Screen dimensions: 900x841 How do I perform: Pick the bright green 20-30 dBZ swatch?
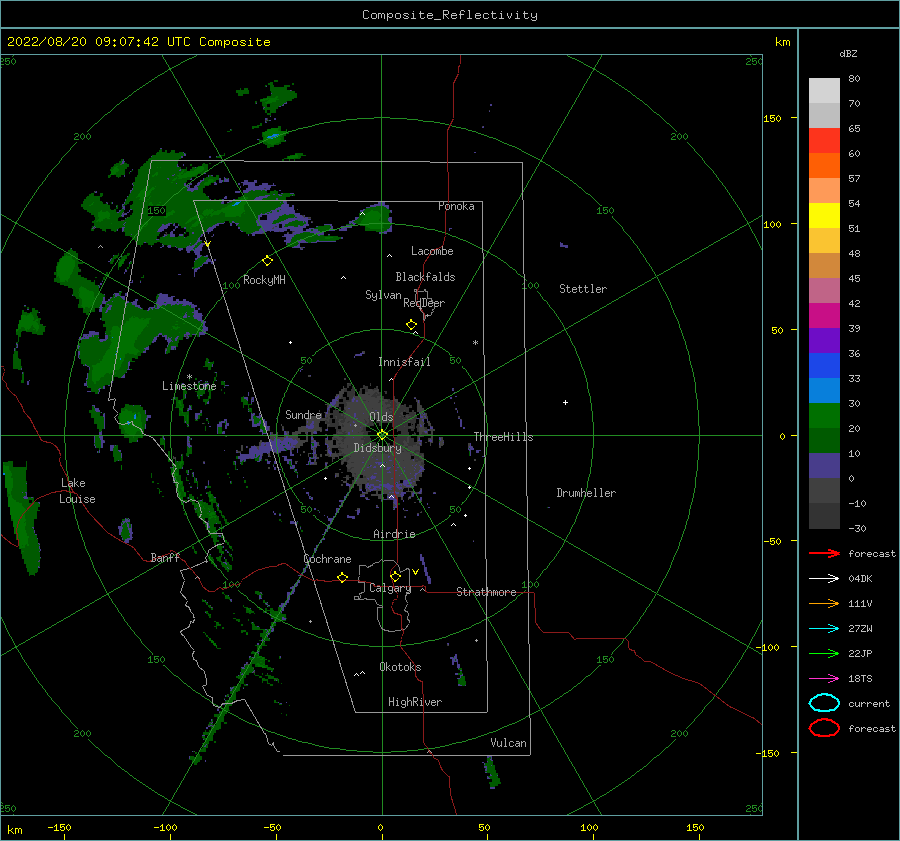(x=824, y=416)
